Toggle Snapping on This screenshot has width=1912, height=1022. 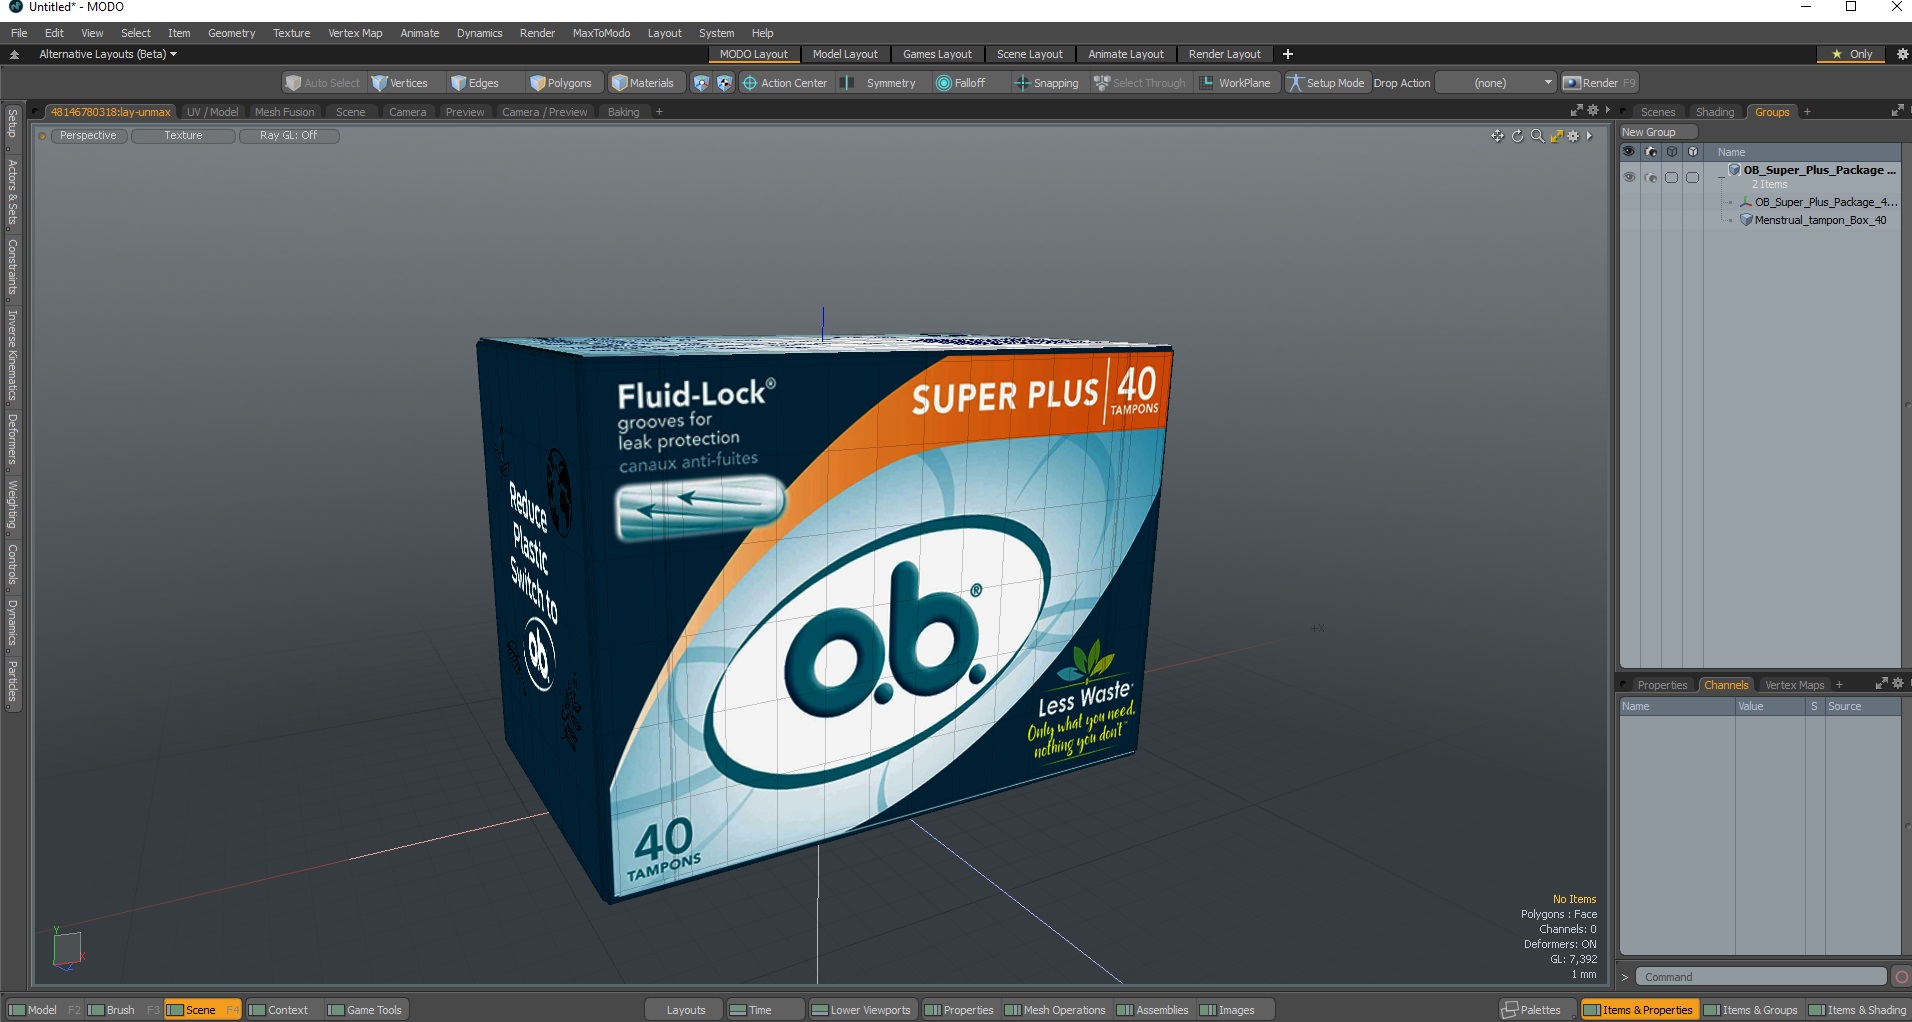click(x=1047, y=83)
